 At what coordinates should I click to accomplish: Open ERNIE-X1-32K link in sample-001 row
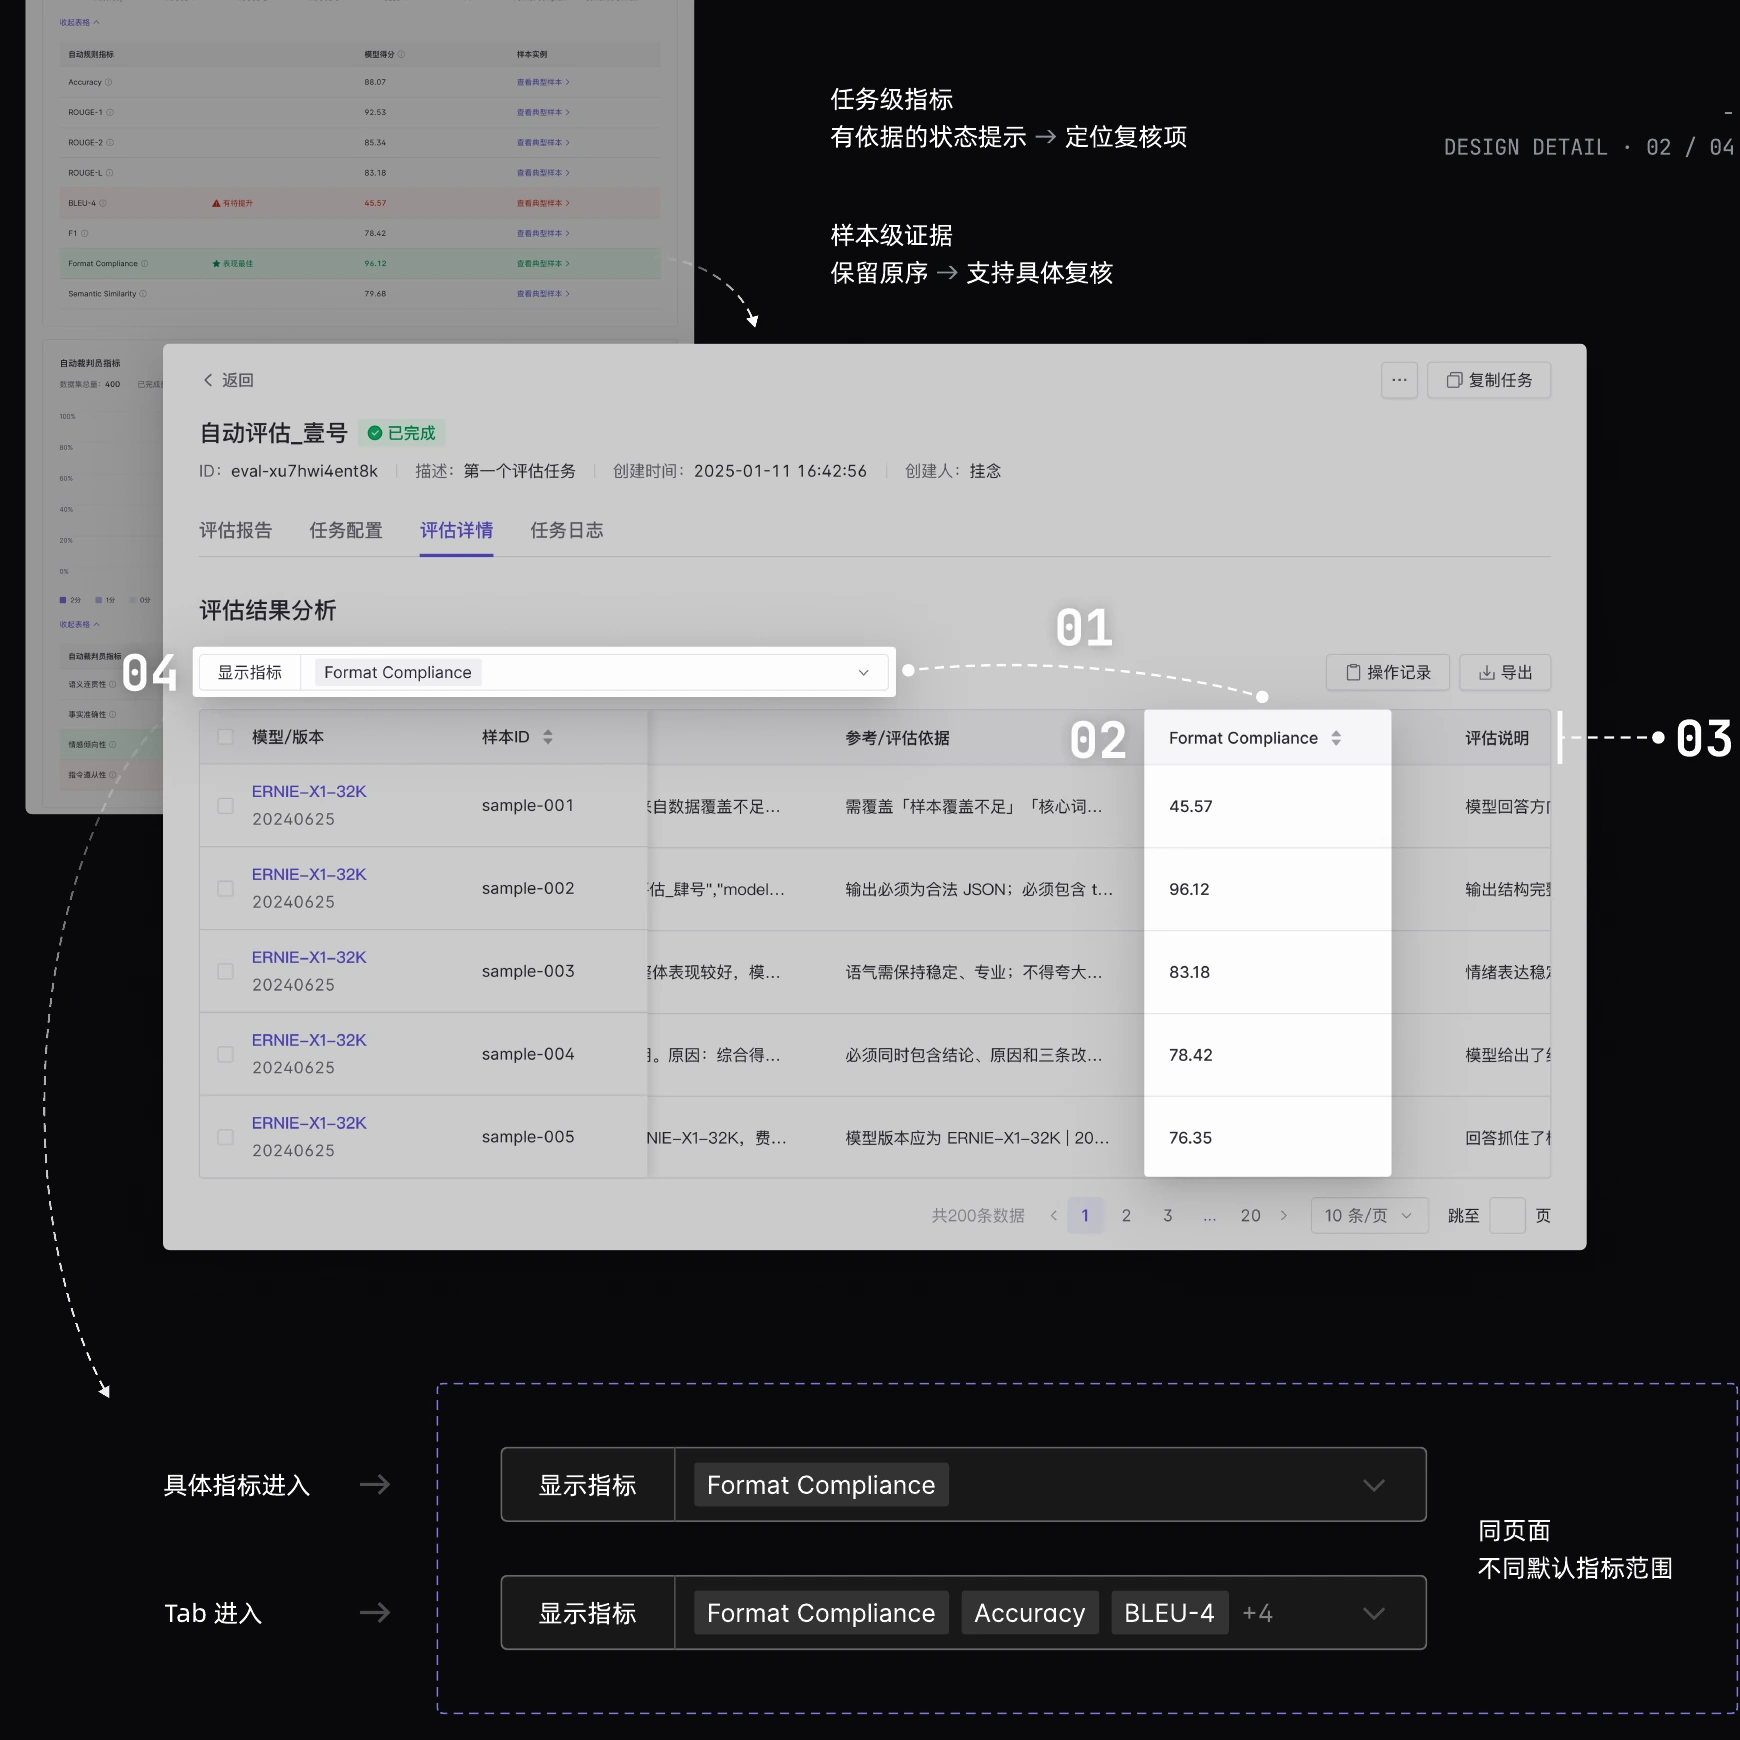coord(309,791)
